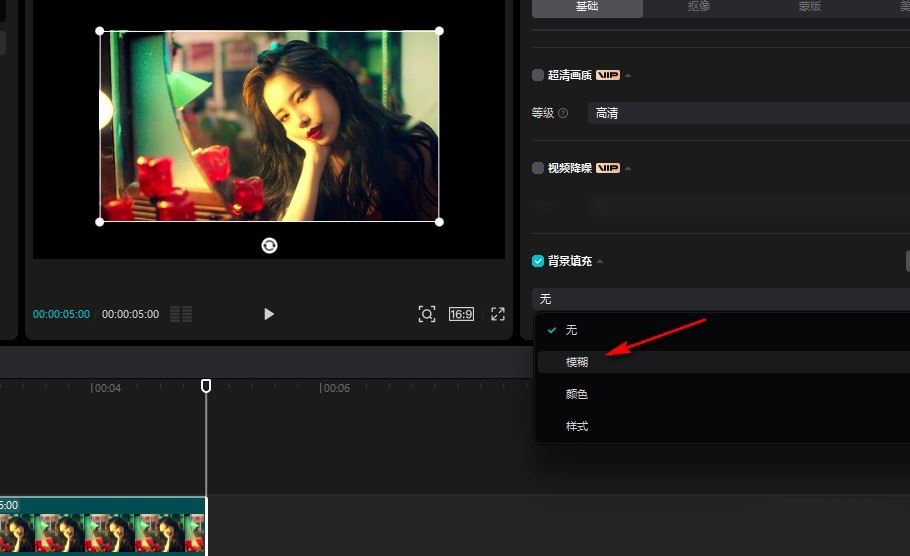
Task: Open the 16:9 aspect ratio selector
Action: coord(461,314)
